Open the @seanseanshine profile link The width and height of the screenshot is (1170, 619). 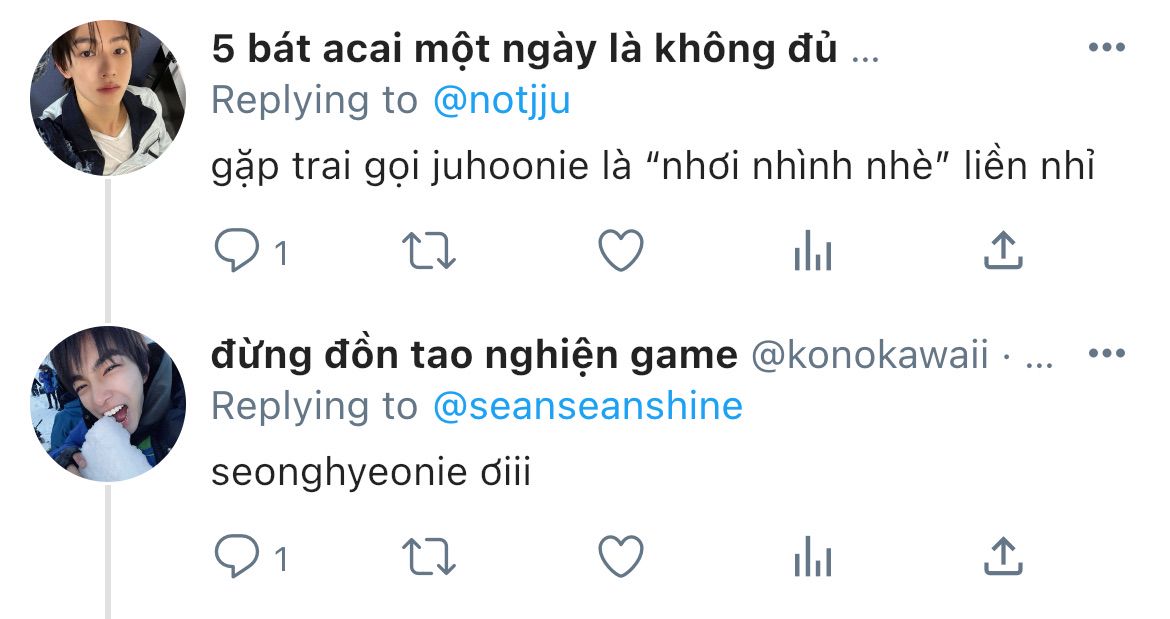(x=588, y=407)
